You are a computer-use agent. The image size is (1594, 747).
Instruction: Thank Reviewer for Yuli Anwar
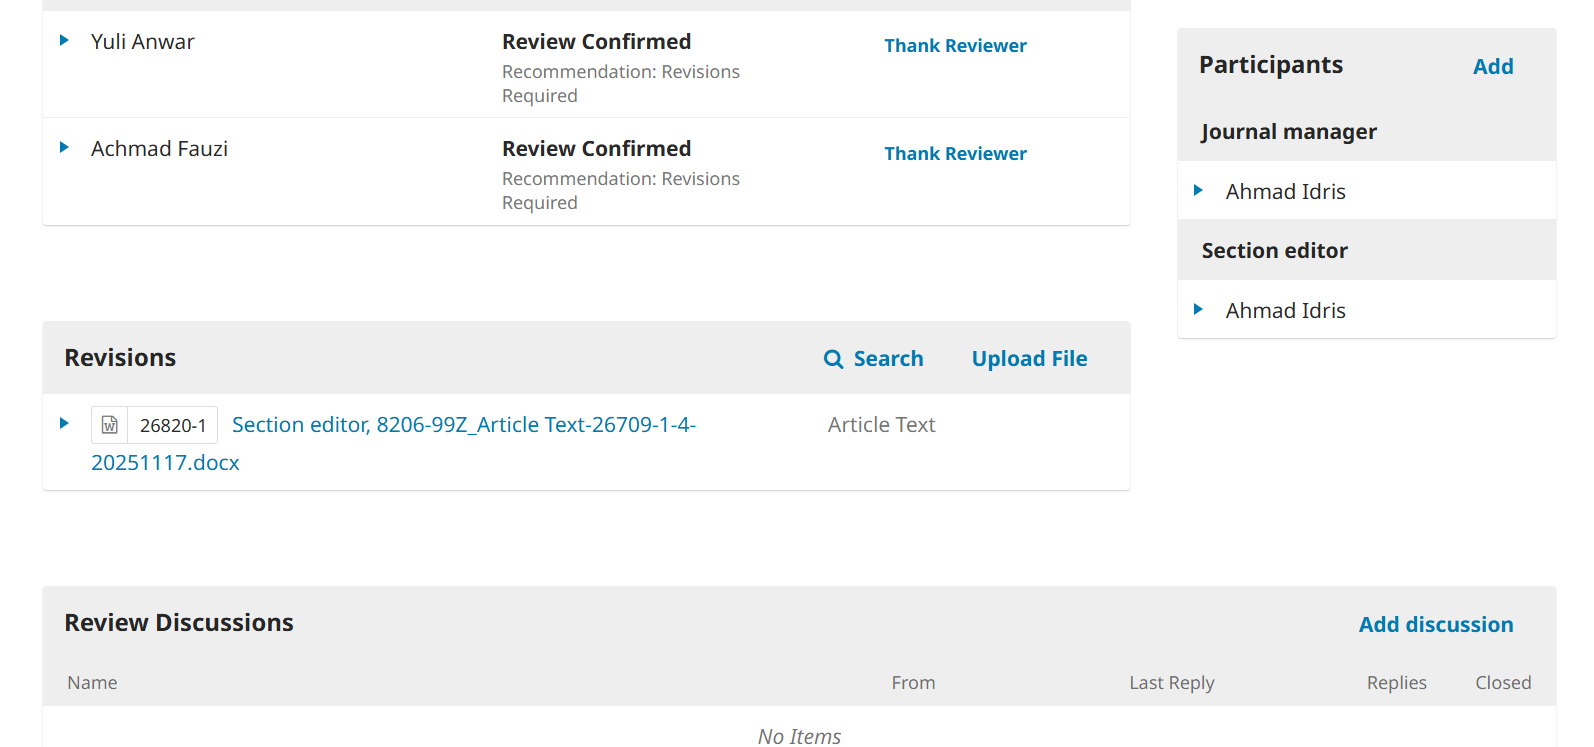(955, 46)
